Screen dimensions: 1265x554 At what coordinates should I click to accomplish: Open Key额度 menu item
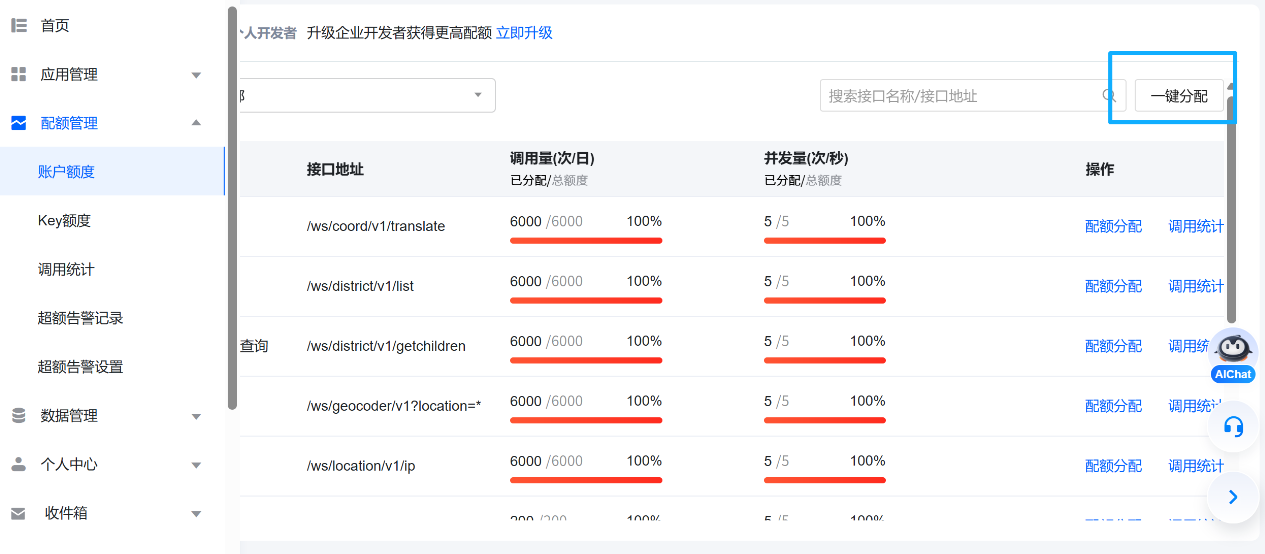pyautogui.click(x=64, y=221)
